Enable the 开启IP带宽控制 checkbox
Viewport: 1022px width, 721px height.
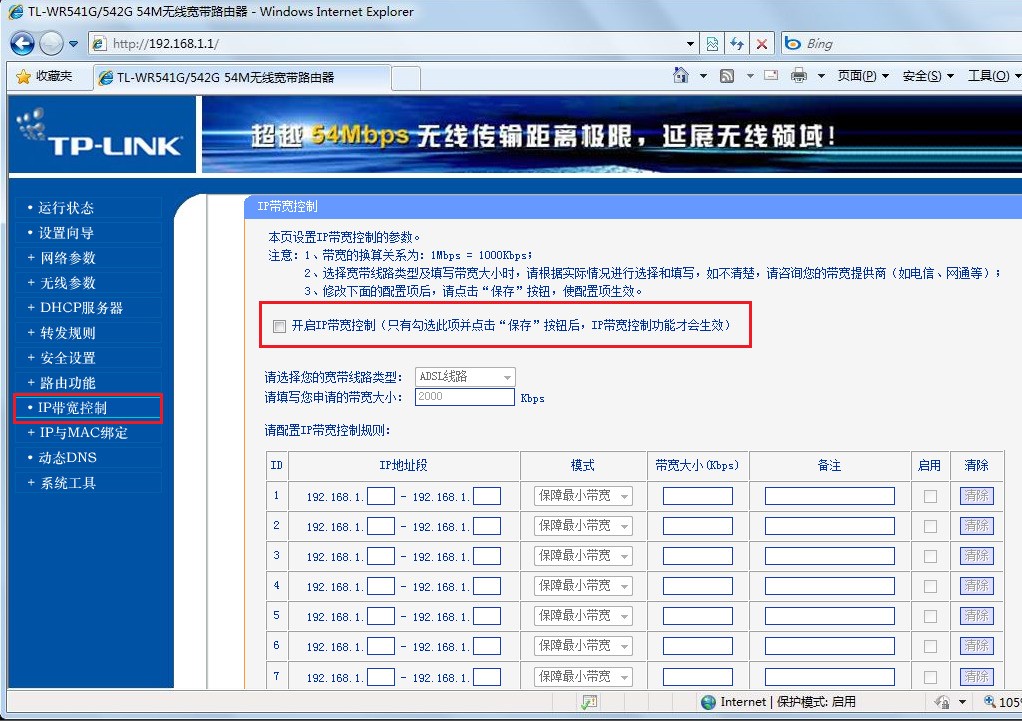(279, 326)
